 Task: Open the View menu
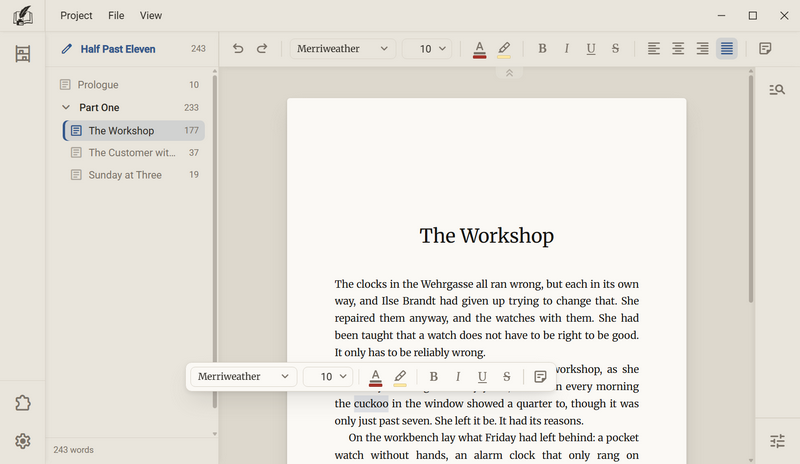pyautogui.click(x=151, y=16)
